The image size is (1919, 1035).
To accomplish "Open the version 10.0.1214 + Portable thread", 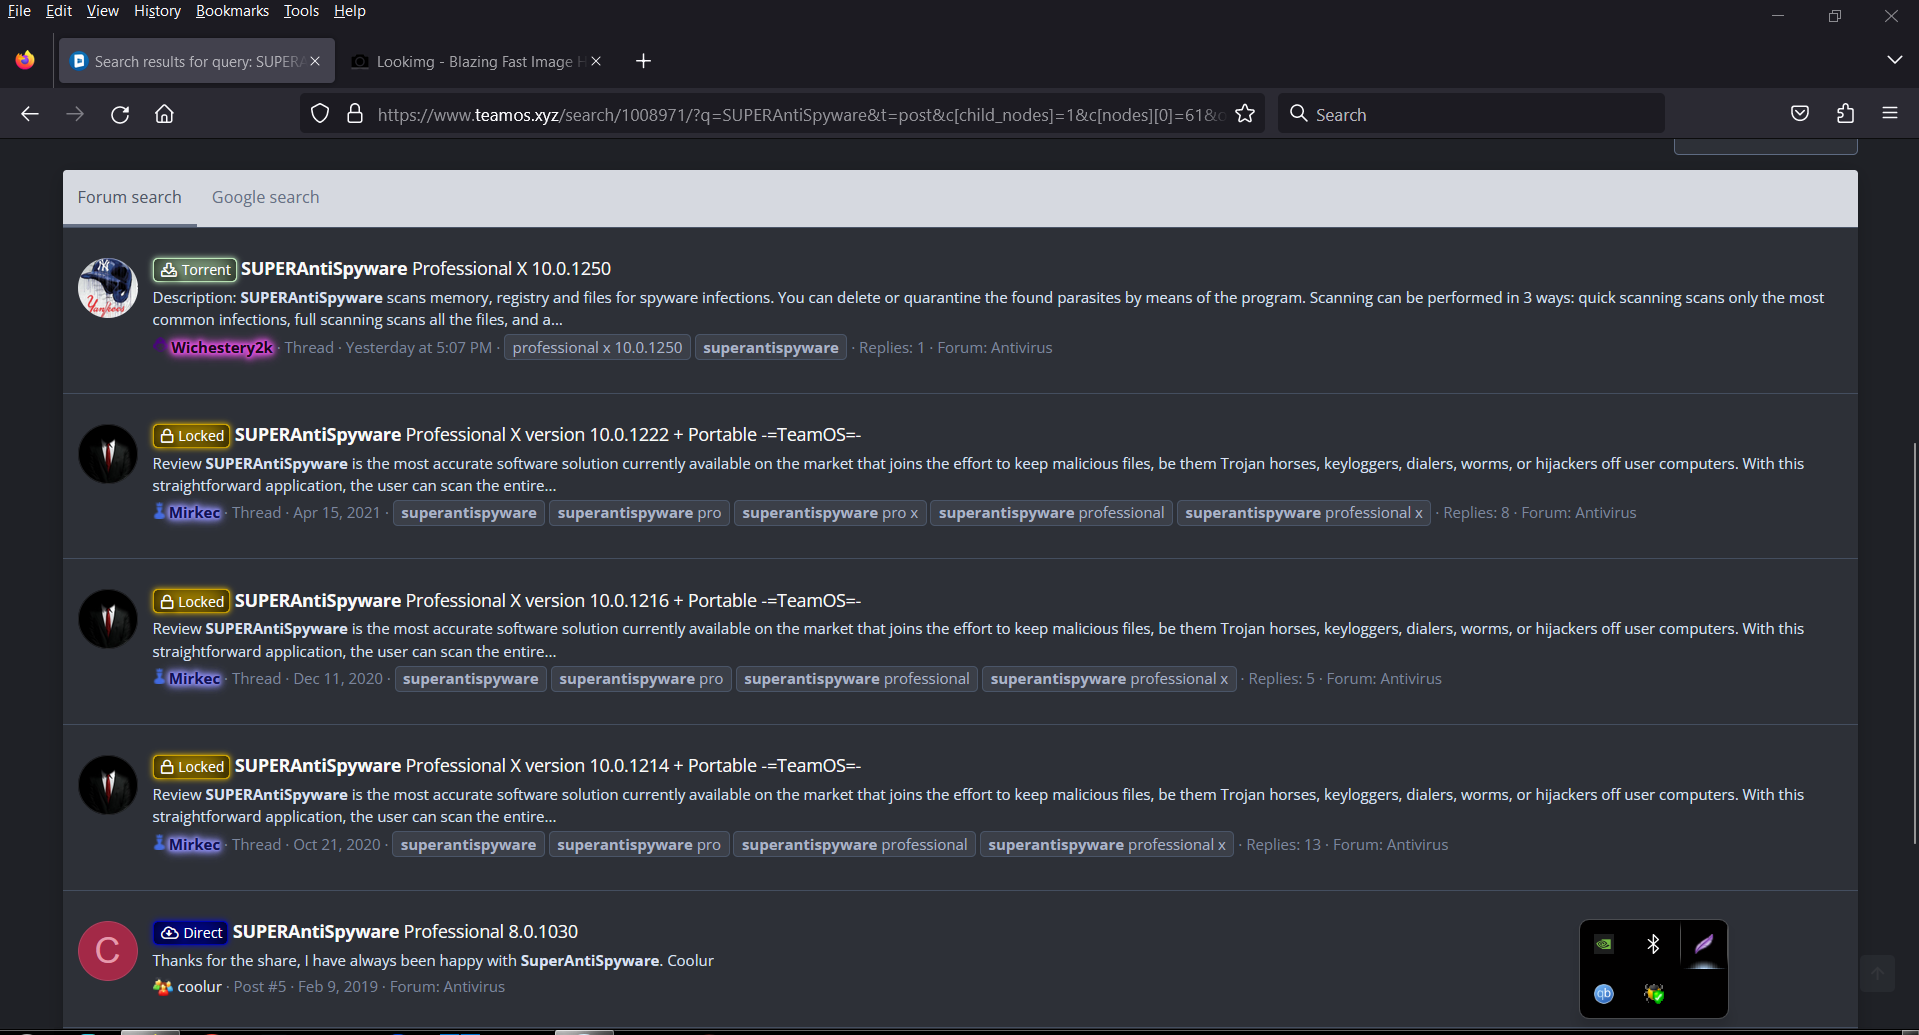I will [548, 766].
